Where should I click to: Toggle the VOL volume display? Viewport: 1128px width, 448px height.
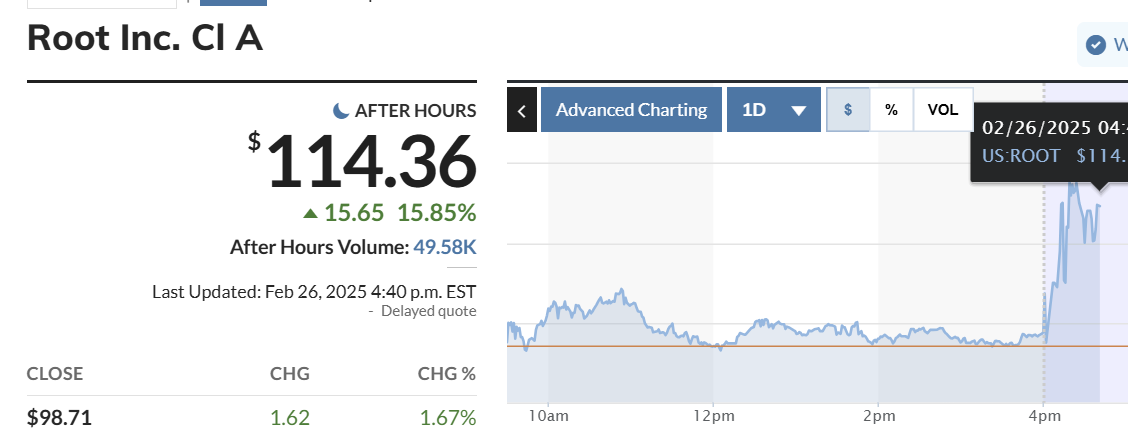pyautogui.click(x=943, y=110)
